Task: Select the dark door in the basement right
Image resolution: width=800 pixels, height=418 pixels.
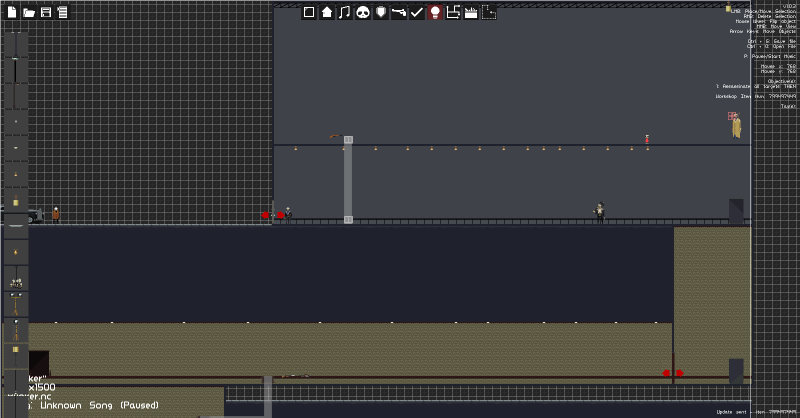Action: click(736, 371)
